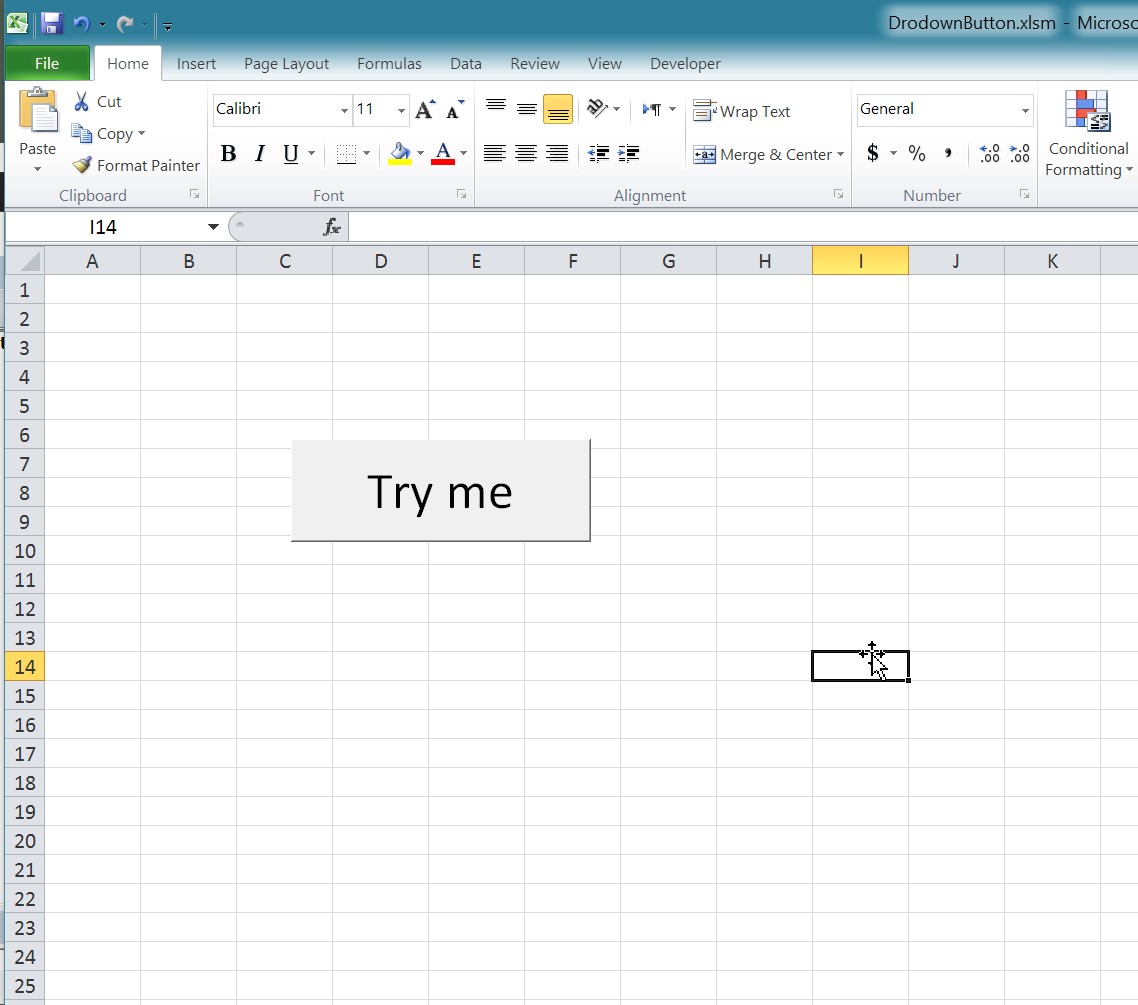Expand the General number format dropdown
This screenshot has width=1138, height=1005.
tap(1025, 110)
